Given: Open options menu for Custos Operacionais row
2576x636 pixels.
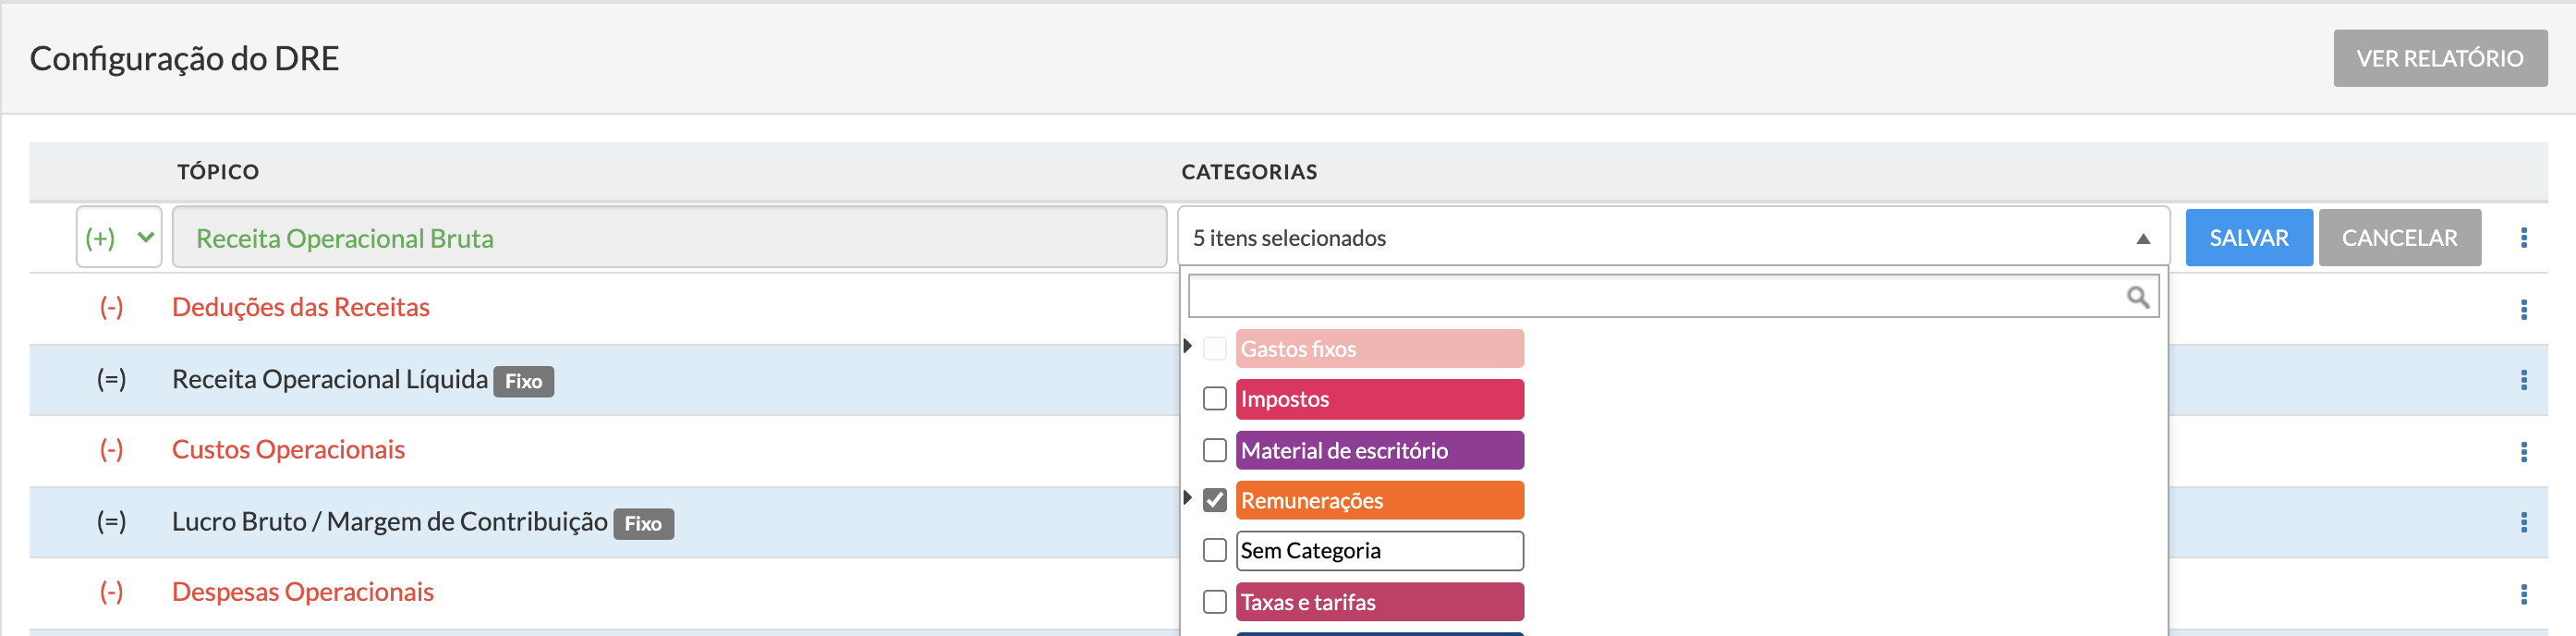Looking at the screenshot, I should 2523,452.
